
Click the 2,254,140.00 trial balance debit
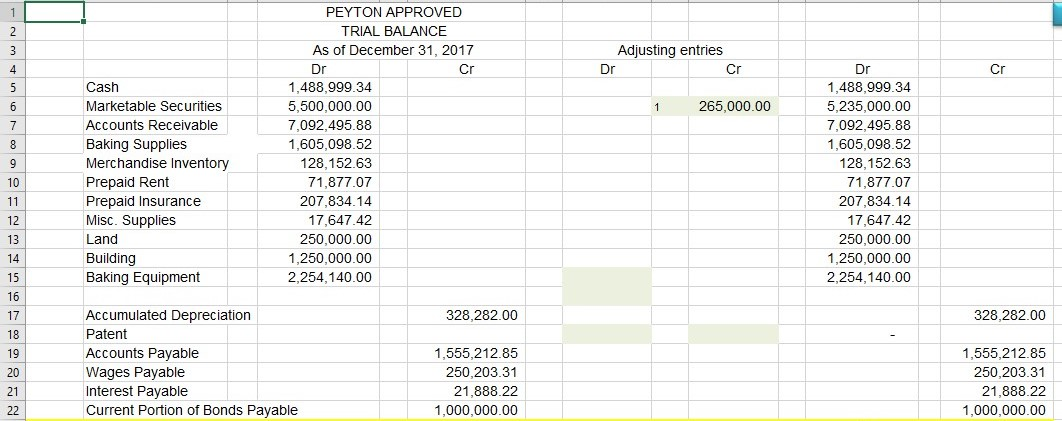[330, 277]
